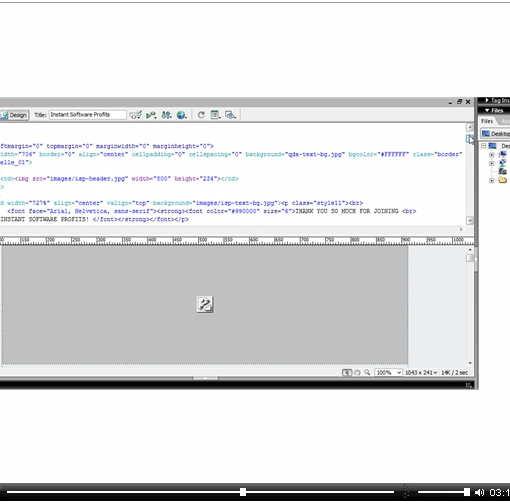Click qda-text-bg.jpg in the table tag
The width and height of the screenshot is (510, 504).
pos(315,154)
